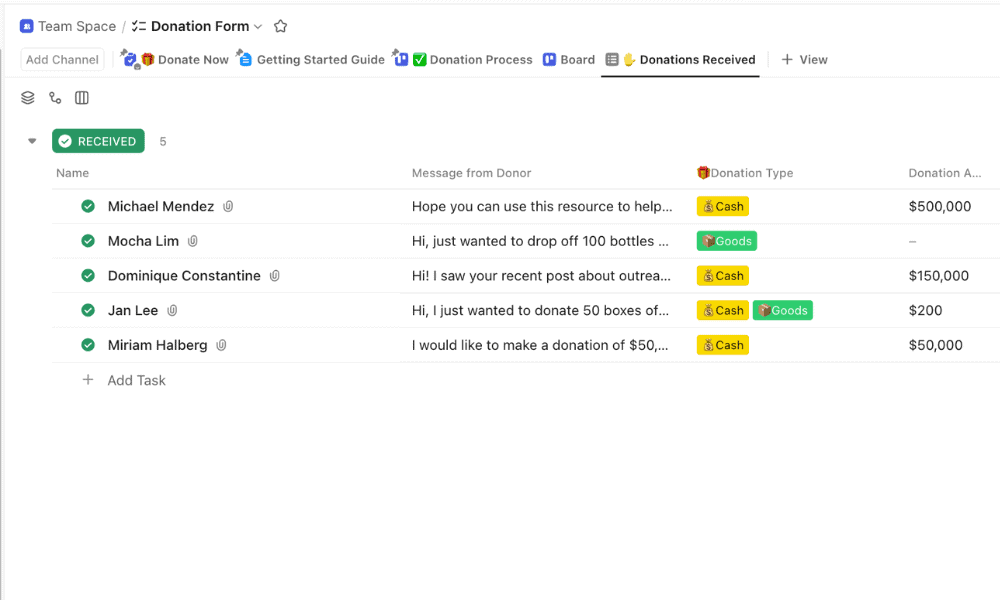Open the Getting Started Guide tab

pyautogui.click(x=311, y=60)
